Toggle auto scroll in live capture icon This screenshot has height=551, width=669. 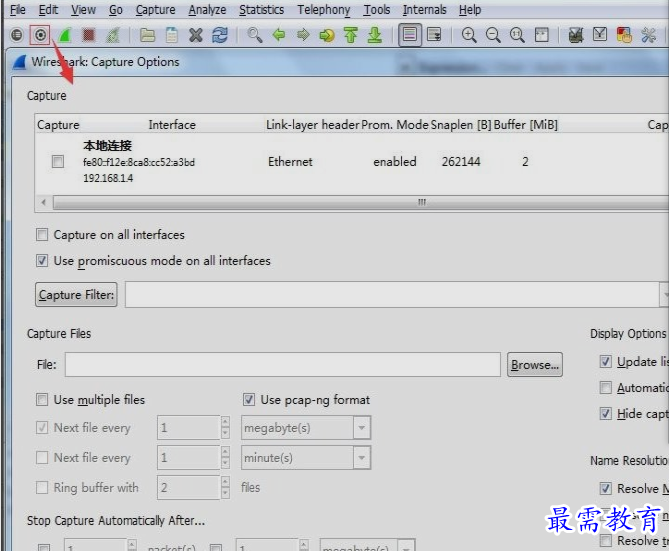[434, 35]
